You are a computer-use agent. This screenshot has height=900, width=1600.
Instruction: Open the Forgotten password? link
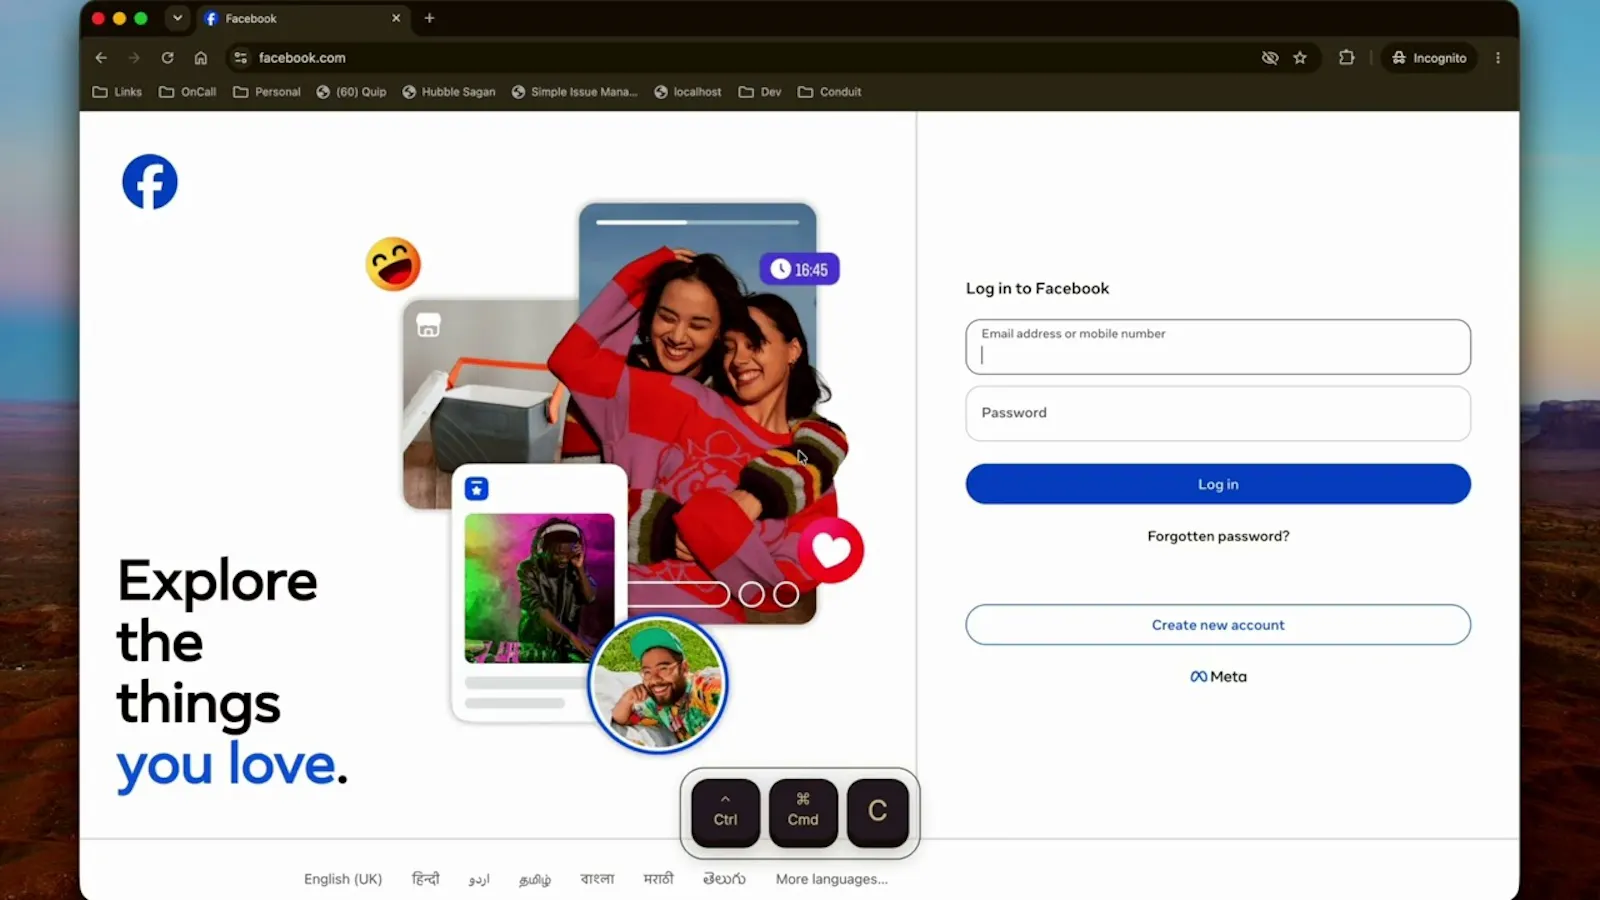[1218, 536]
